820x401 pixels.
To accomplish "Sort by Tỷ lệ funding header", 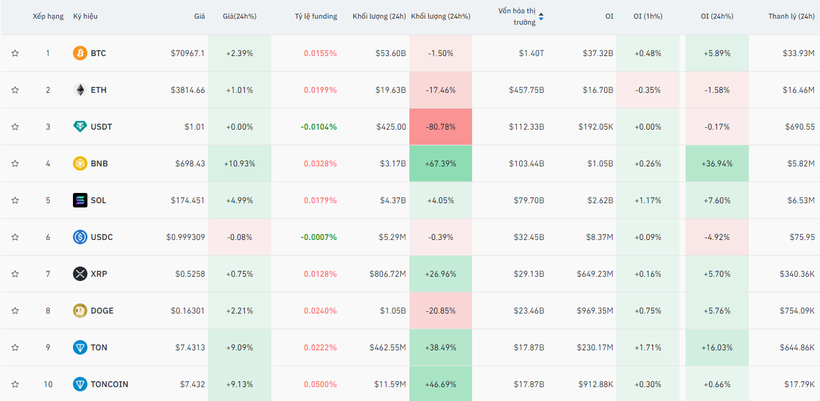I will click(x=316, y=17).
